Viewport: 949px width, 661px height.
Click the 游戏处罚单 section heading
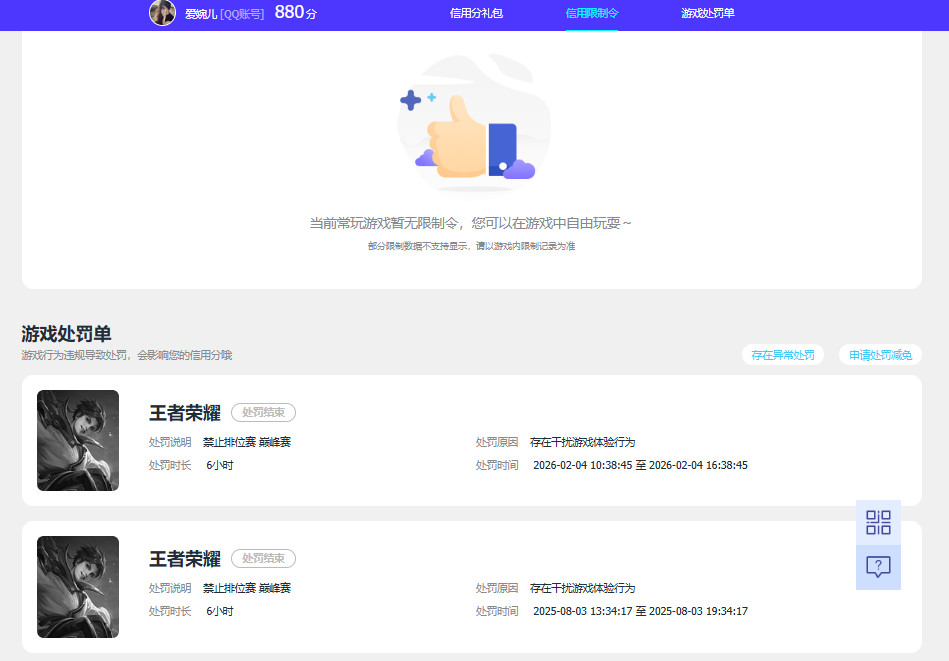coord(67,334)
